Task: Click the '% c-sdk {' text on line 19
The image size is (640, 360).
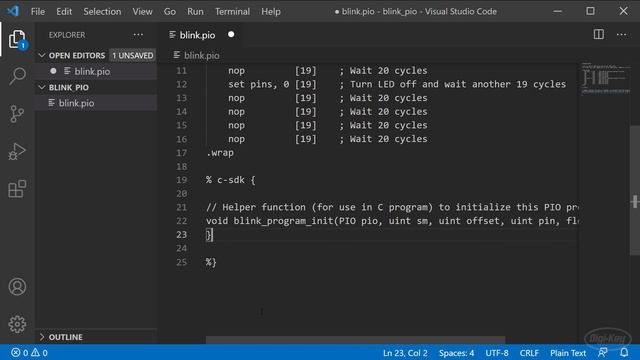Action: (x=231, y=180)
